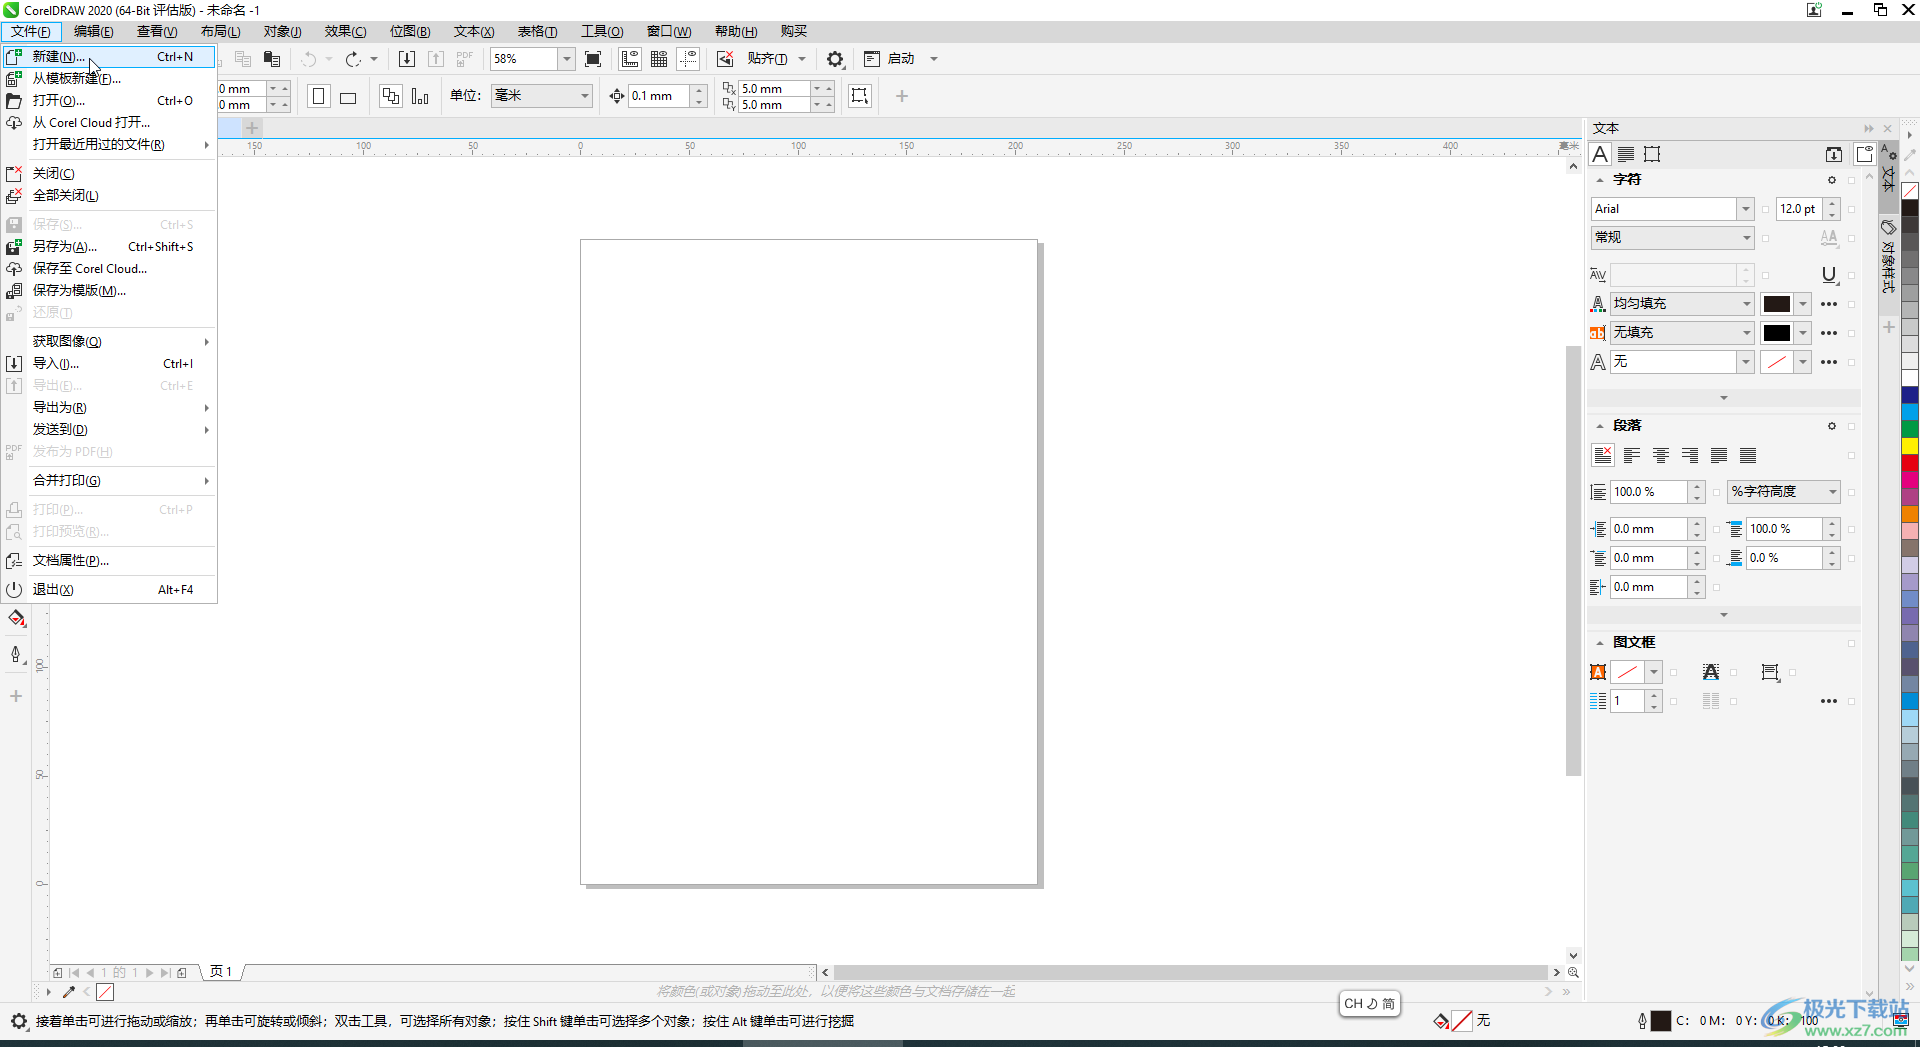Click the center align paragraph icon
Viewport: 1920px width, 1047px height.
tap(1661, 455)
